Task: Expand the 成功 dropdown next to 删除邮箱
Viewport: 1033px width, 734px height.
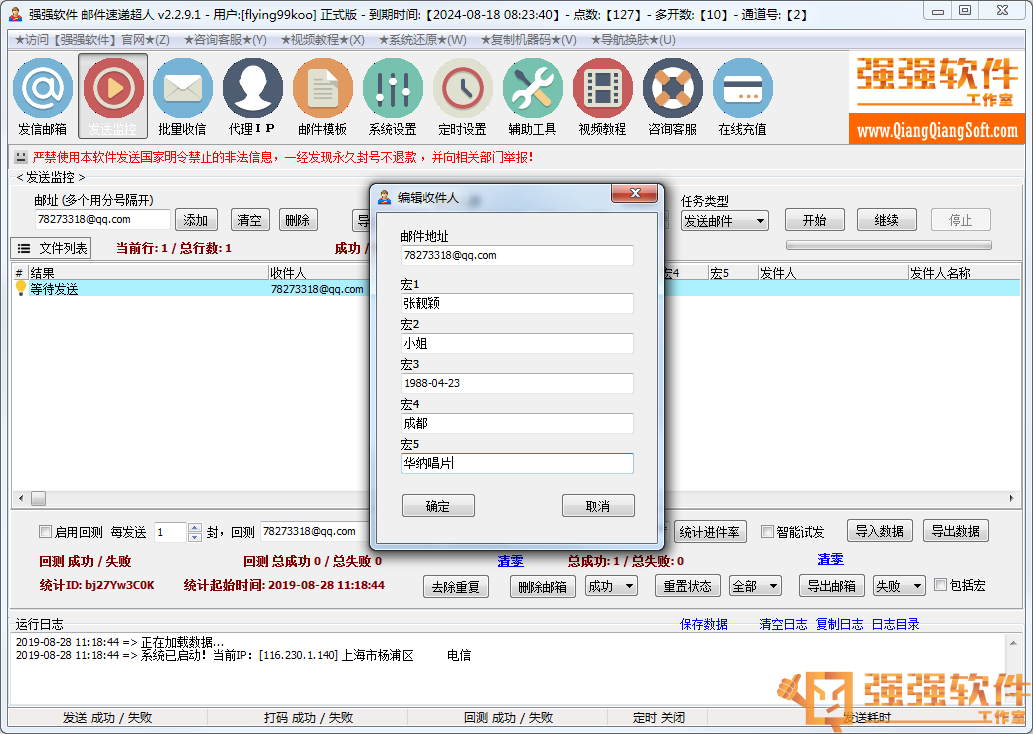Action: tap(611, 586)
